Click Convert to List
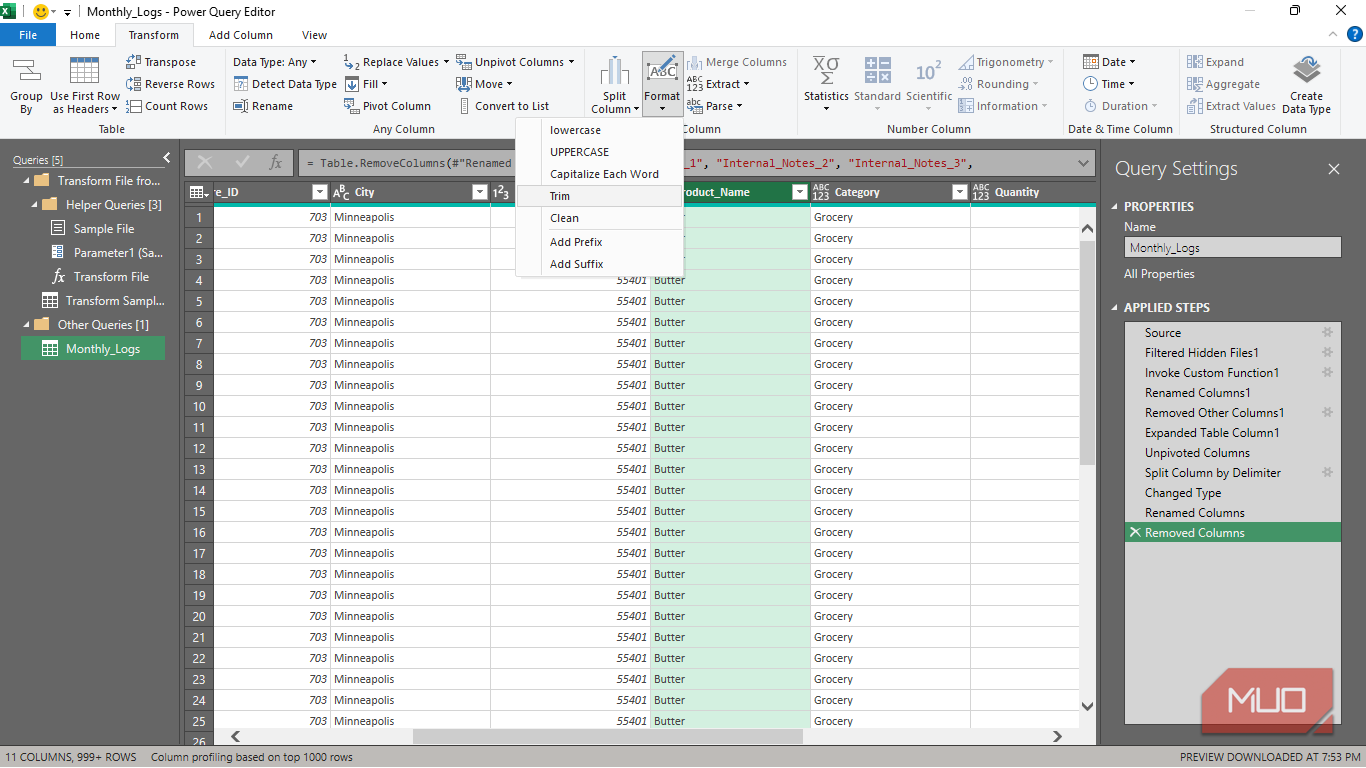1366x768 pixels. (x=503, y=106)
